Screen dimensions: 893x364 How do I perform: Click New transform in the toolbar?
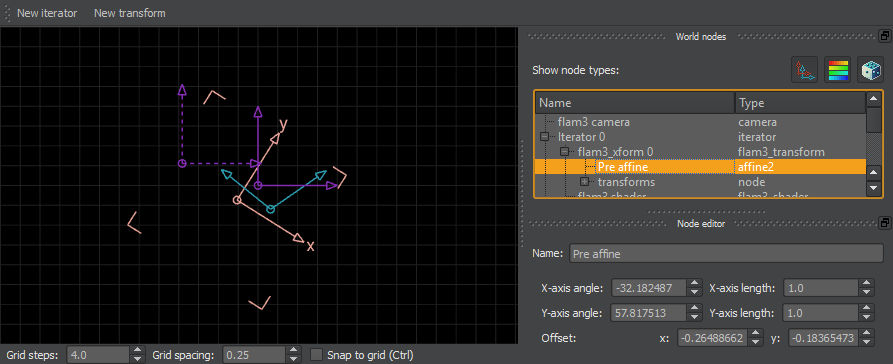point(129,13)
